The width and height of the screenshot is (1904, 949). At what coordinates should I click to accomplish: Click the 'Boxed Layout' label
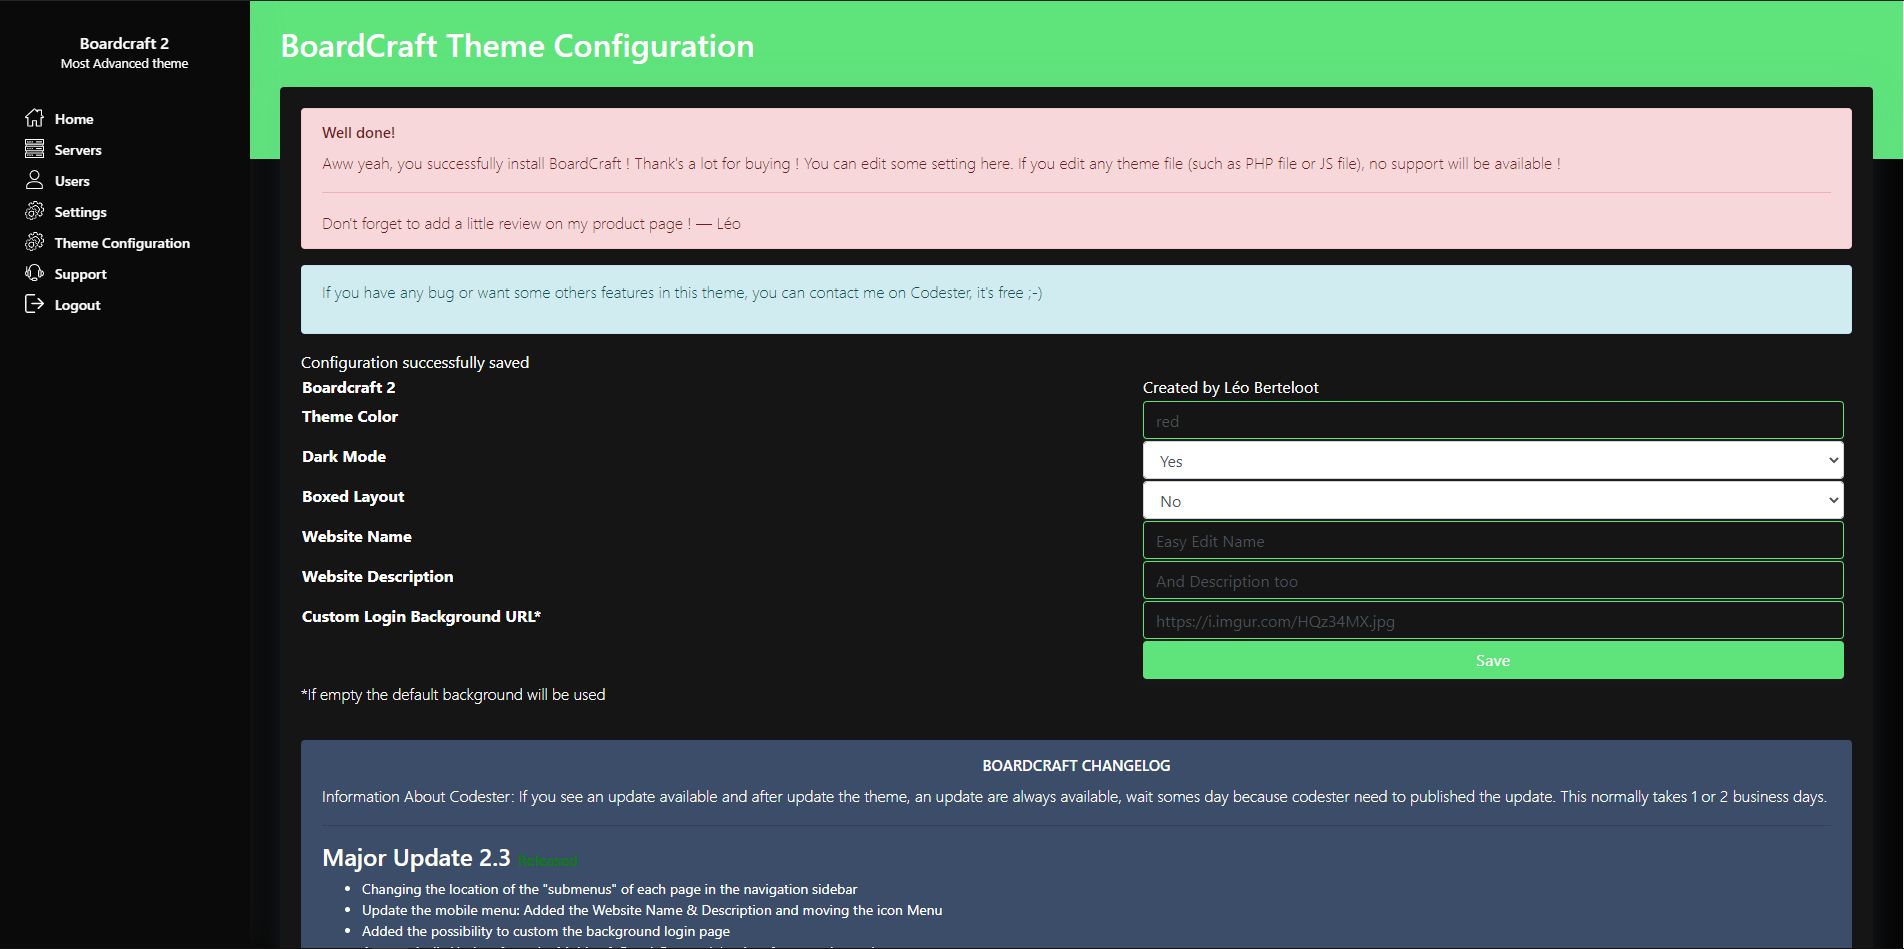pos(353,496)
